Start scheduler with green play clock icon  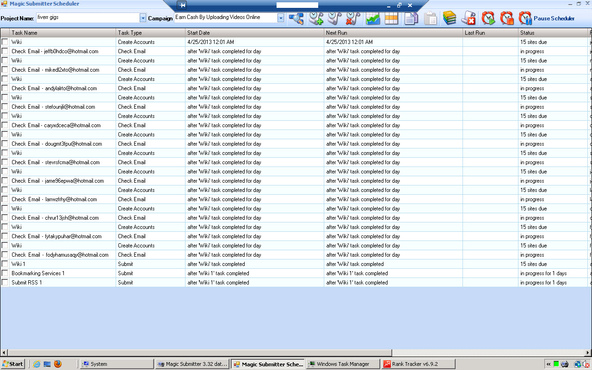[x=488, y=18]
